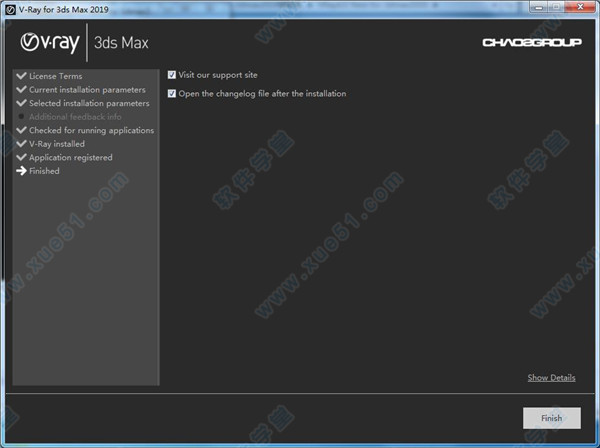The width and height of the screenshot is (600, 448).
Task: Select the Application registered step
Action: pyautogui.click(x=71, y=158)
